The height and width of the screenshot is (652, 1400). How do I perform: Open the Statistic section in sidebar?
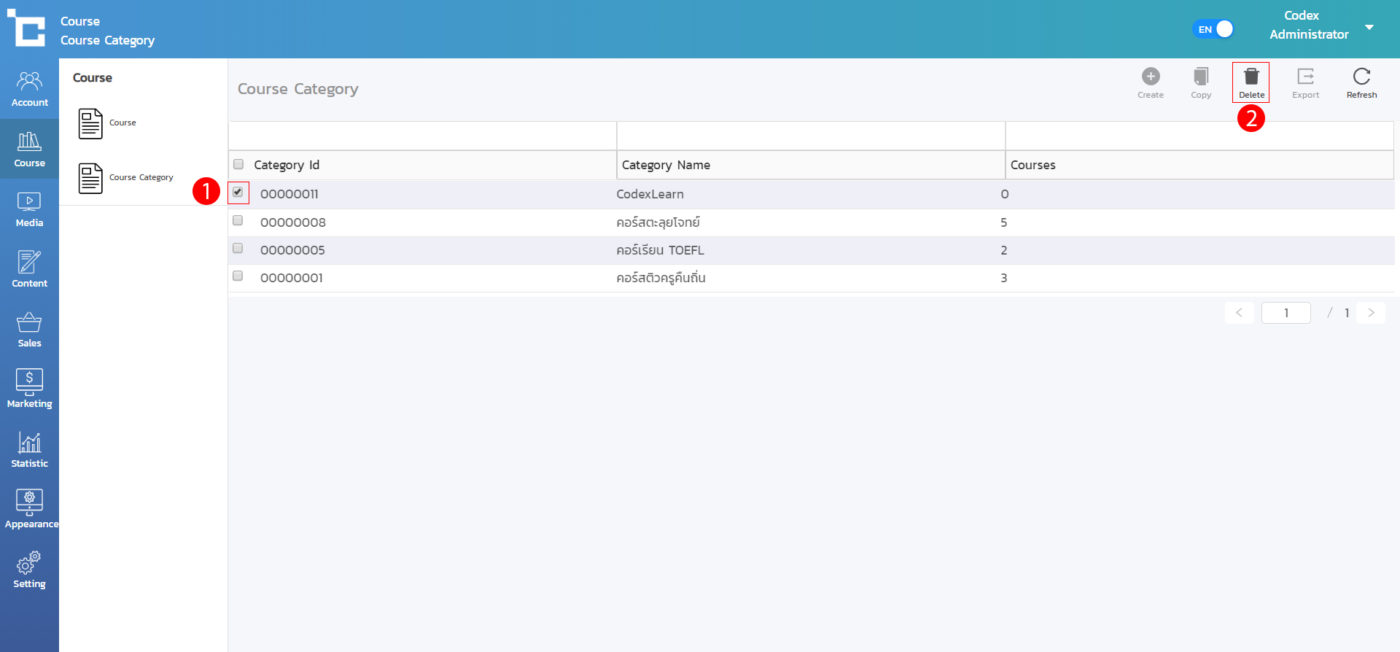[x=29, y=450]
